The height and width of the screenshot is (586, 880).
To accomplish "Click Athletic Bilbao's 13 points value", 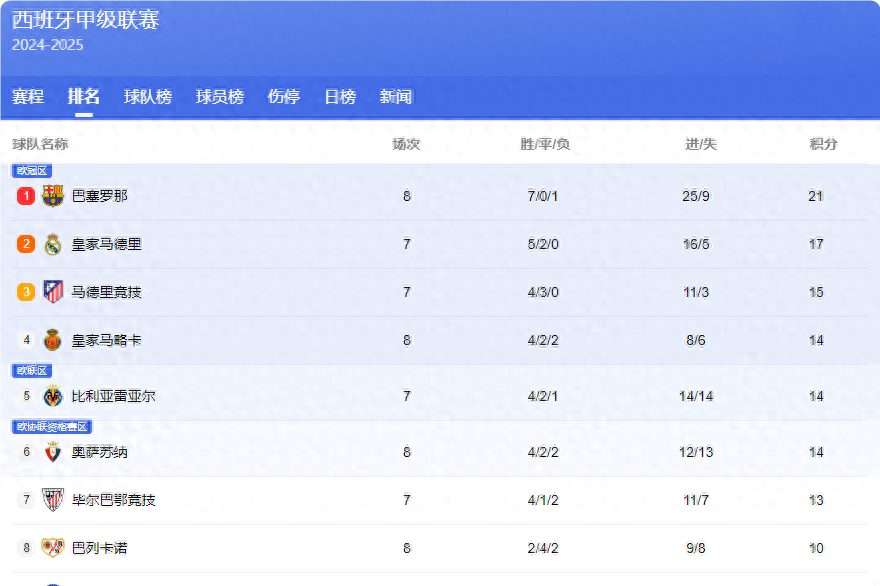I will [816, 500].
